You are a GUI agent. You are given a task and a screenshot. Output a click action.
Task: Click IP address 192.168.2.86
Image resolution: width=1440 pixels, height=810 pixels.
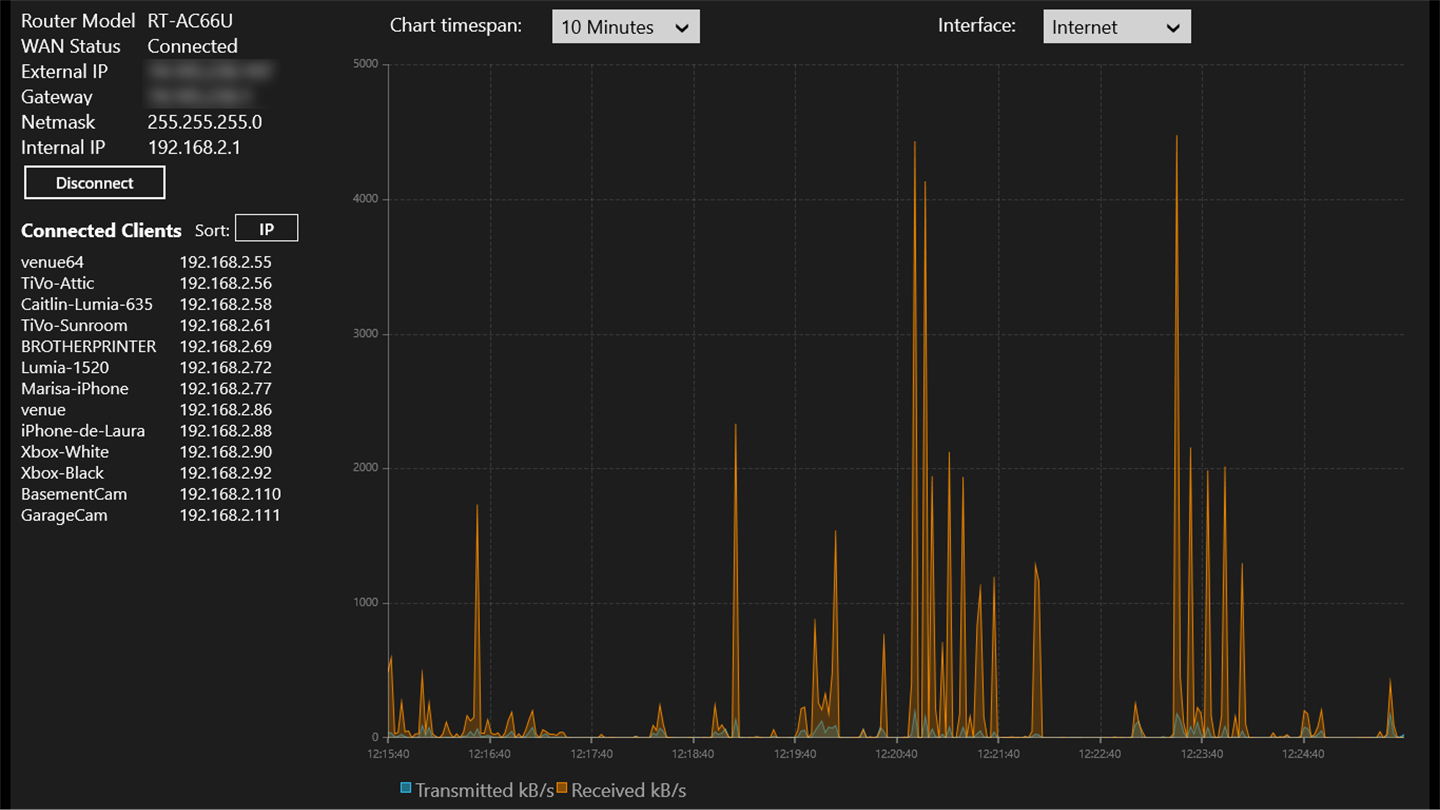[226, 409]
